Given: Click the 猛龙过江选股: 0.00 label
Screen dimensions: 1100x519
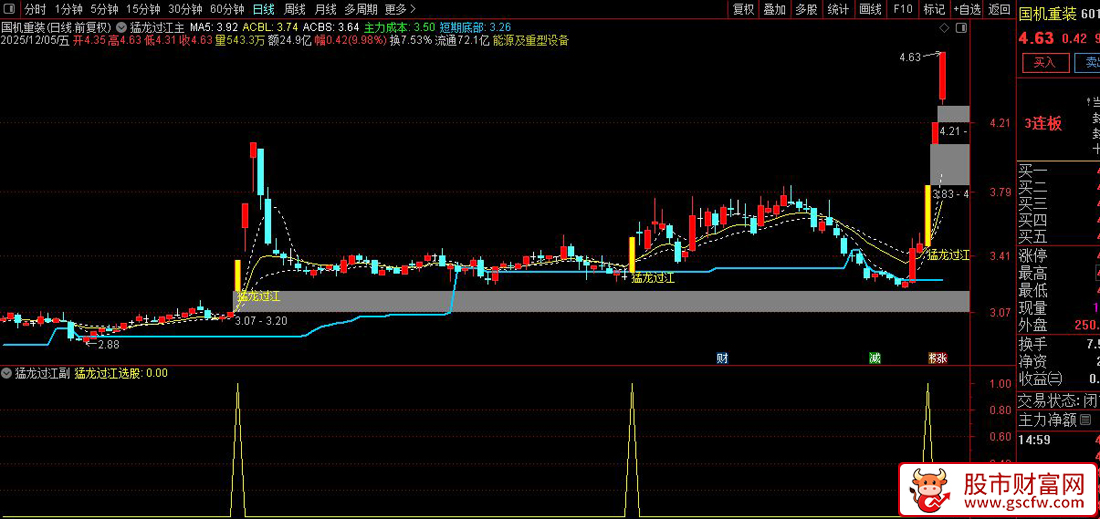Looking at the screenshot, I should click(121, 373).
